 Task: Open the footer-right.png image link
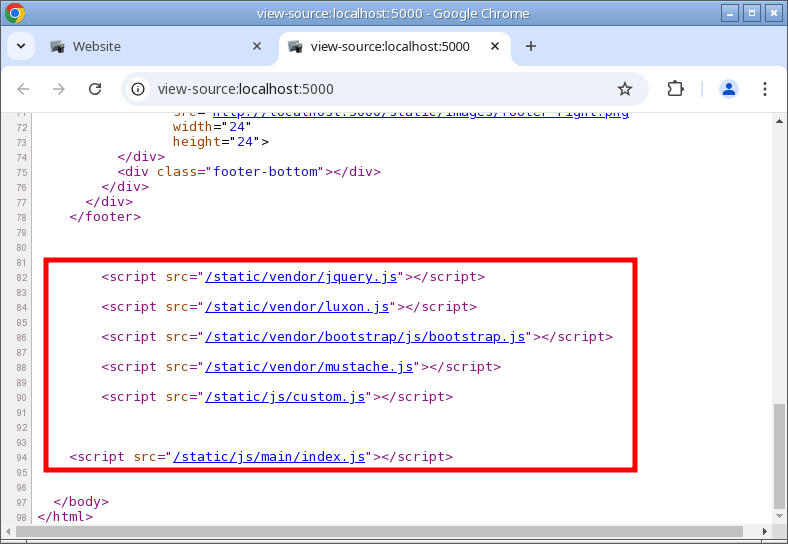tap(421, 114)
